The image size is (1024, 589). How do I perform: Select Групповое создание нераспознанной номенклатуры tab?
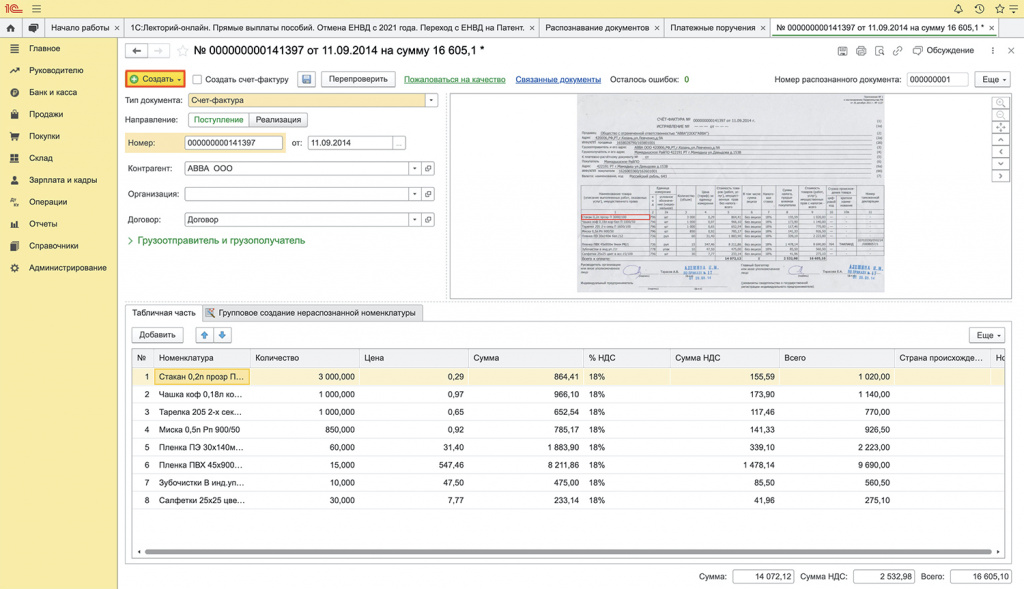313,313
